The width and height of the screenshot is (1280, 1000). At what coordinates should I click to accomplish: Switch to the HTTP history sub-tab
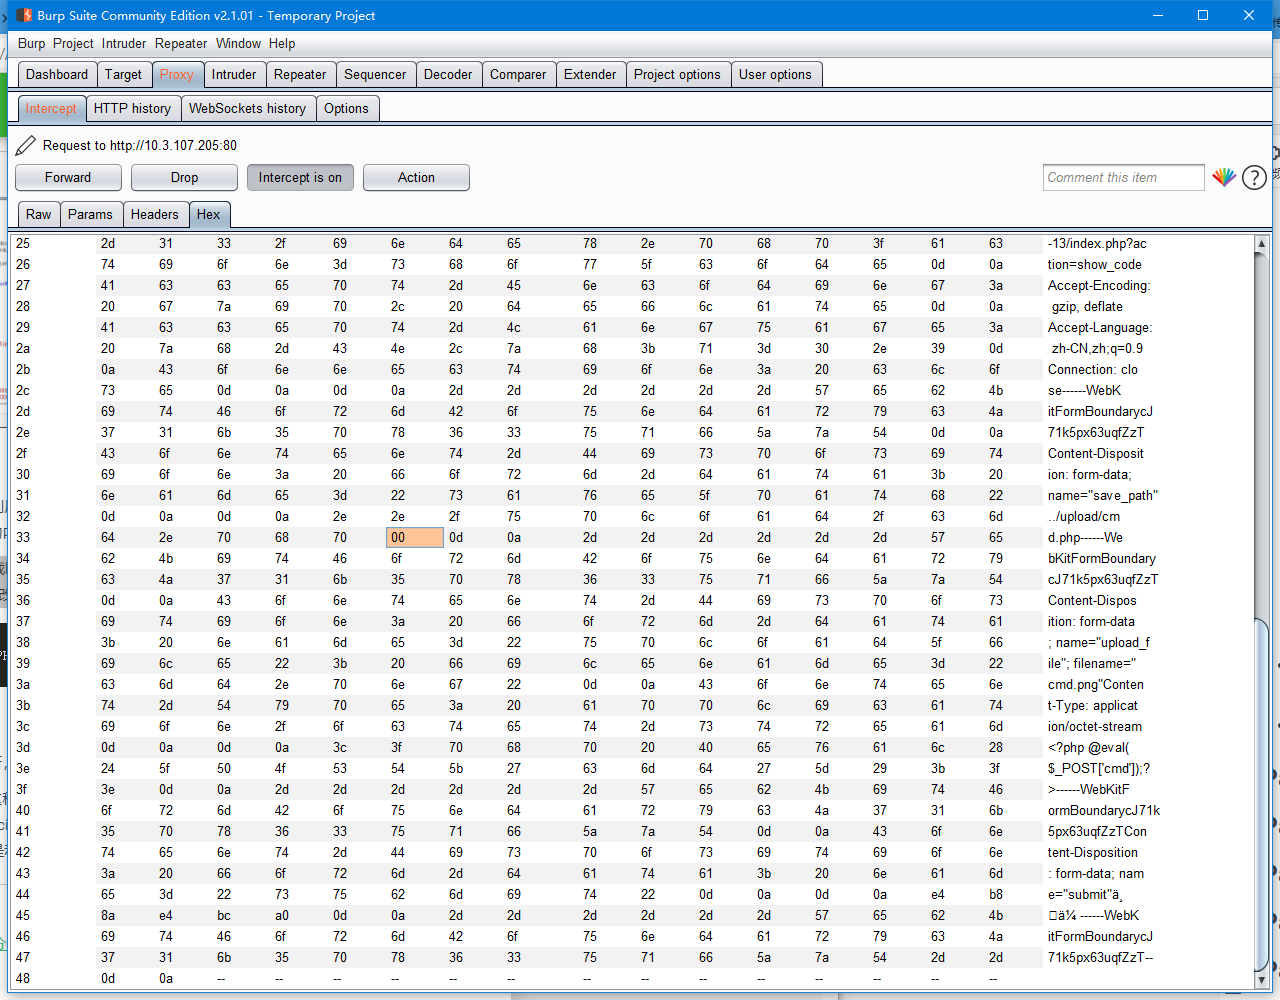point(132,108)
